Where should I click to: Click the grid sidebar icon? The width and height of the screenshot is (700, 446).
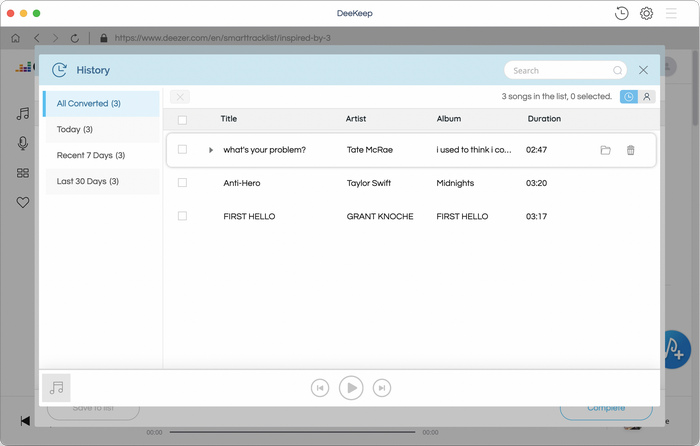click(23, 173)
